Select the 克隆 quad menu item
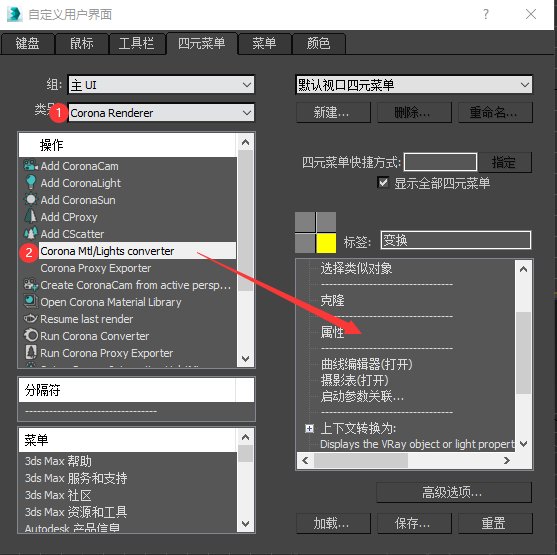 pyautogui.click(x=332, y=301)
